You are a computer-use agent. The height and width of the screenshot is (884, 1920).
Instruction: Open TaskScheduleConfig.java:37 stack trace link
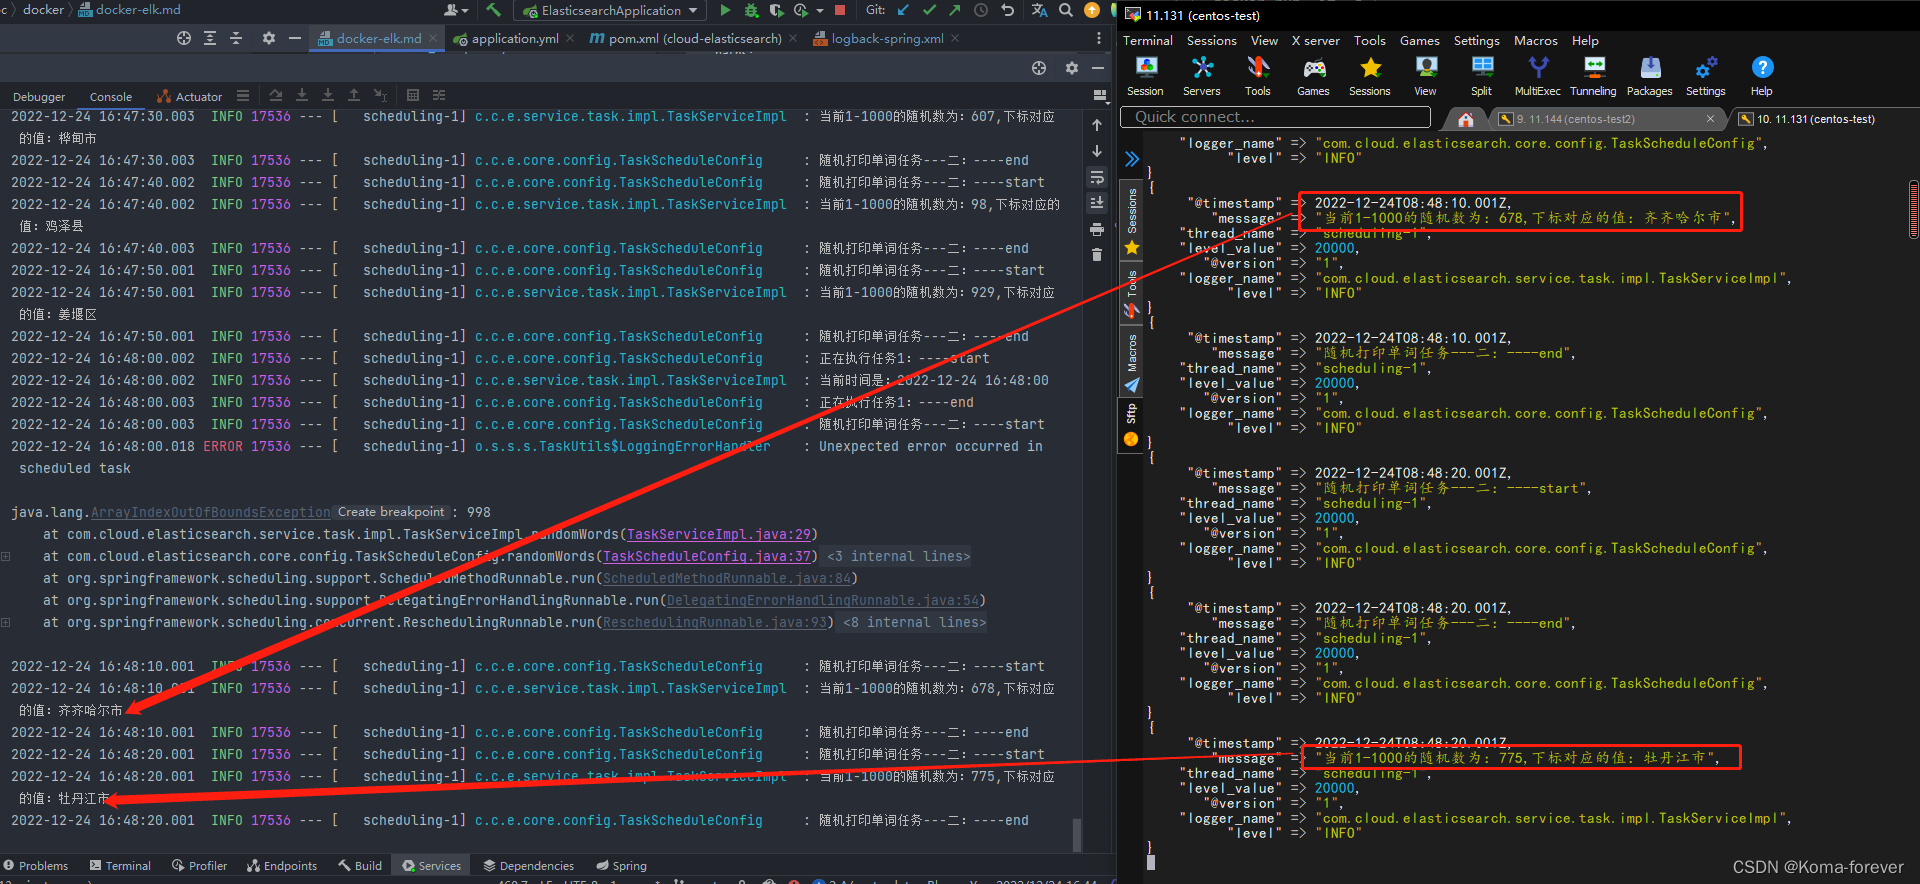pos(707,556)
